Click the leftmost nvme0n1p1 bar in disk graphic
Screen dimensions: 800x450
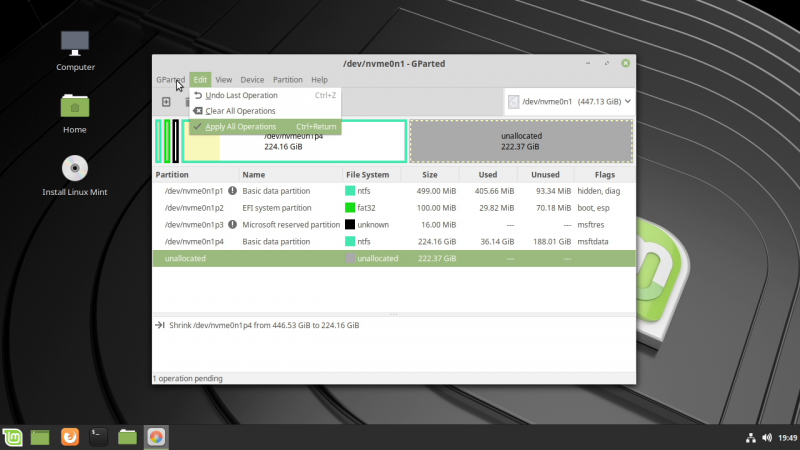coord(158,141)
